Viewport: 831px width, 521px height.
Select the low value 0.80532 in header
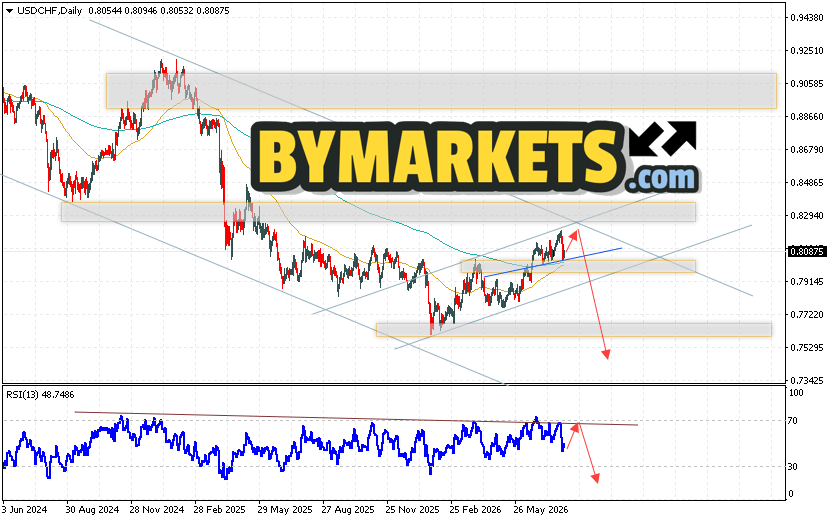[x=176, y=11]
